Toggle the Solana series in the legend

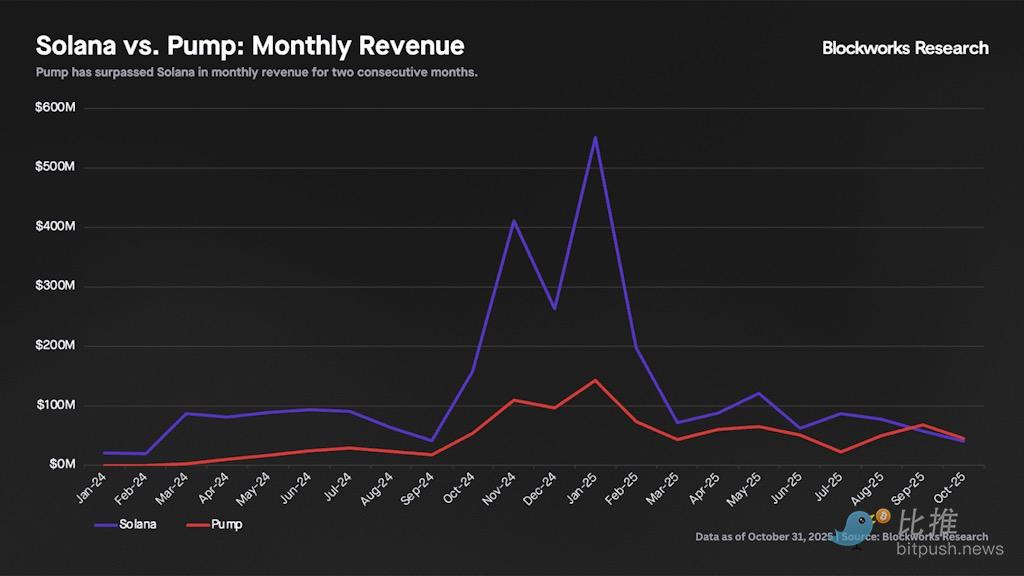tap(137, 524)
